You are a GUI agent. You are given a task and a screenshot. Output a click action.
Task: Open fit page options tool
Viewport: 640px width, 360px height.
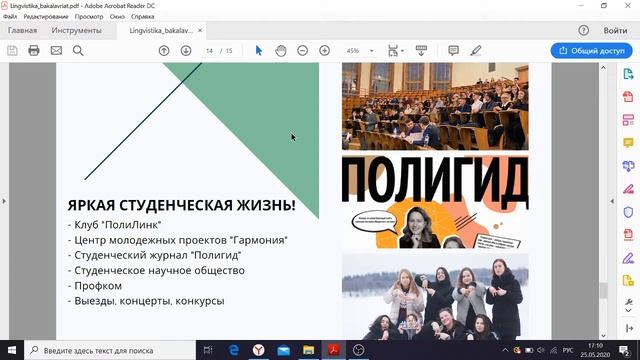(x=395, y=51)
